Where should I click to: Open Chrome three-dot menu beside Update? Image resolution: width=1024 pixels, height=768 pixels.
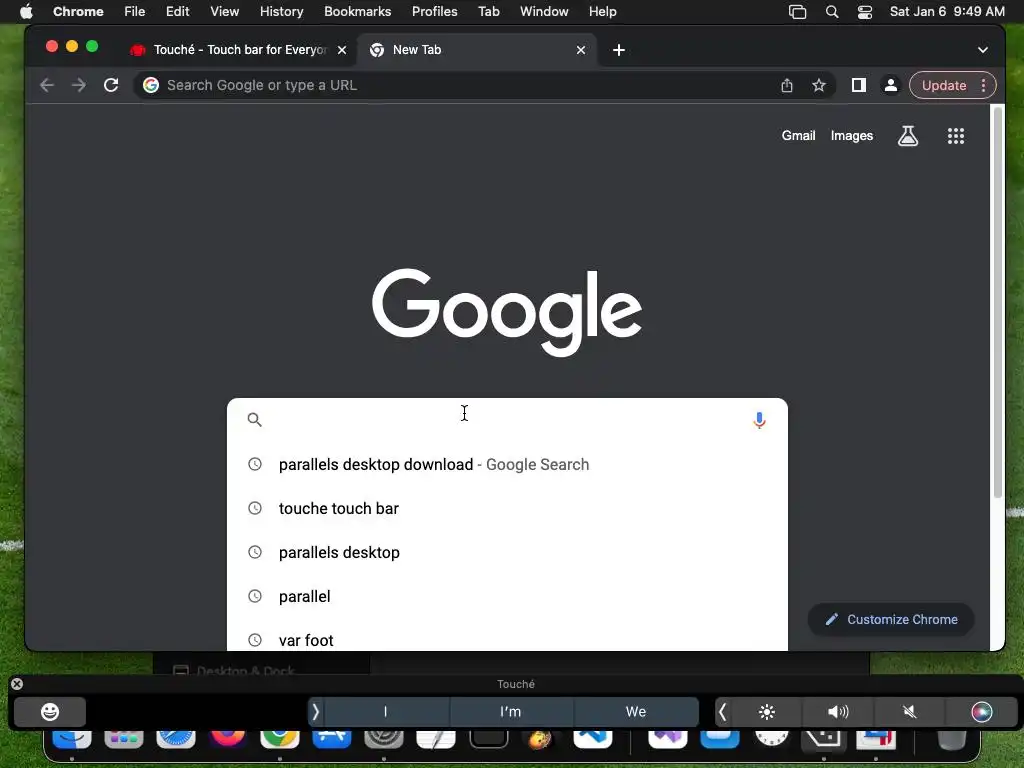(x=984, y=86)
